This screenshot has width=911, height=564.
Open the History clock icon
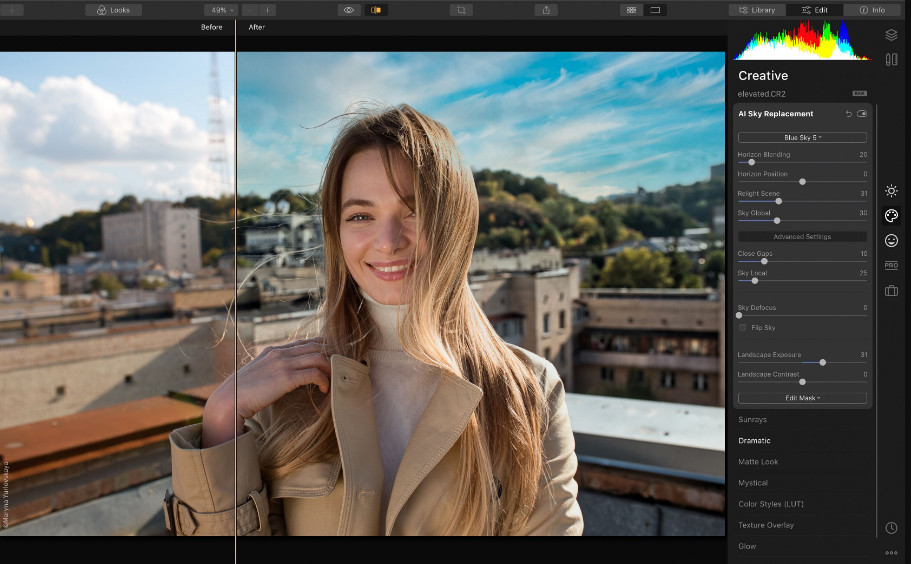tap(891, 528)
